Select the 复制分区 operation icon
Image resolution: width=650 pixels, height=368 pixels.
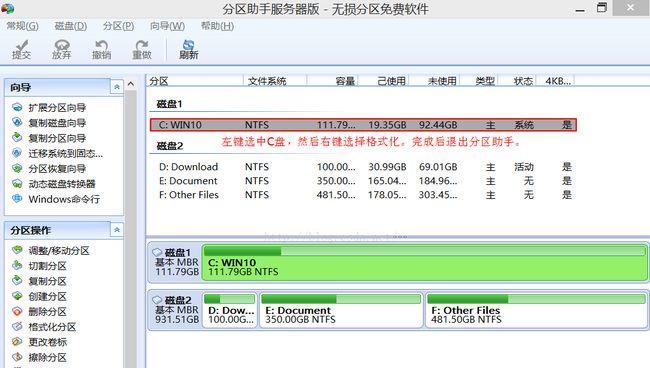point(17,281)
